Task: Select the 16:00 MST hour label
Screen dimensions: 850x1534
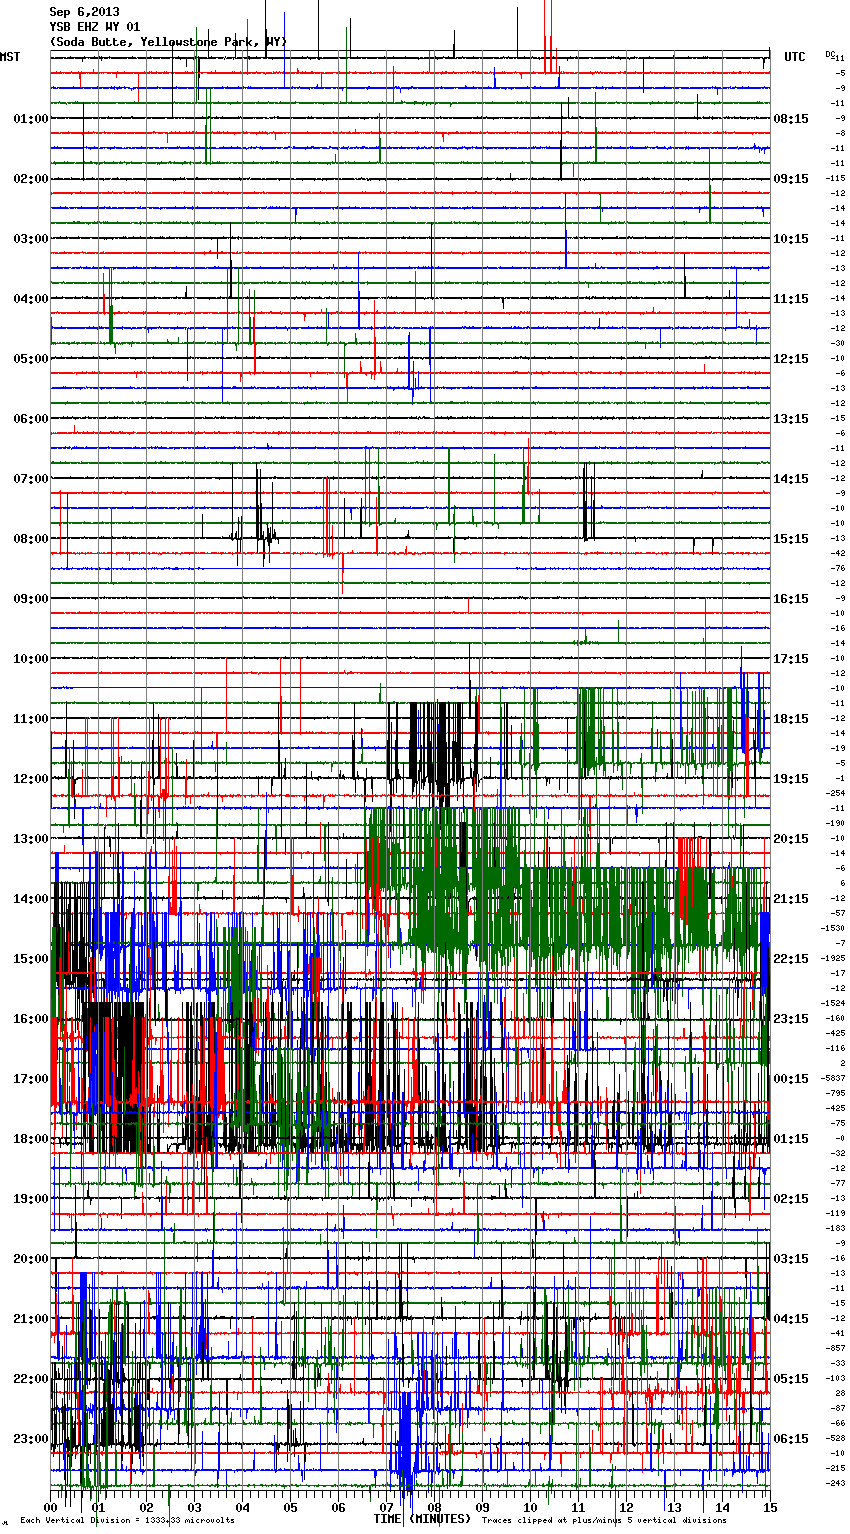Action: [x=31, y=1019]
